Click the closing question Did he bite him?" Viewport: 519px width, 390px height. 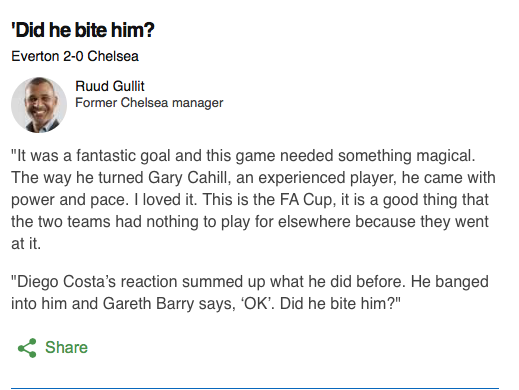coord(340,304)
